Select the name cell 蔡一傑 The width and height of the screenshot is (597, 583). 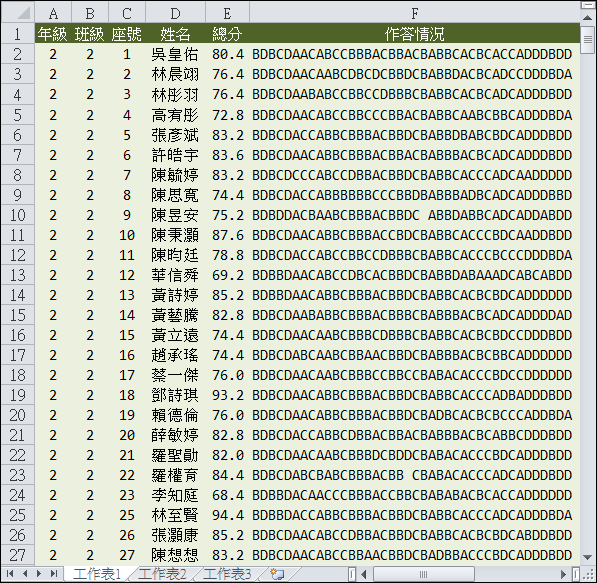[x=175, y=375]
